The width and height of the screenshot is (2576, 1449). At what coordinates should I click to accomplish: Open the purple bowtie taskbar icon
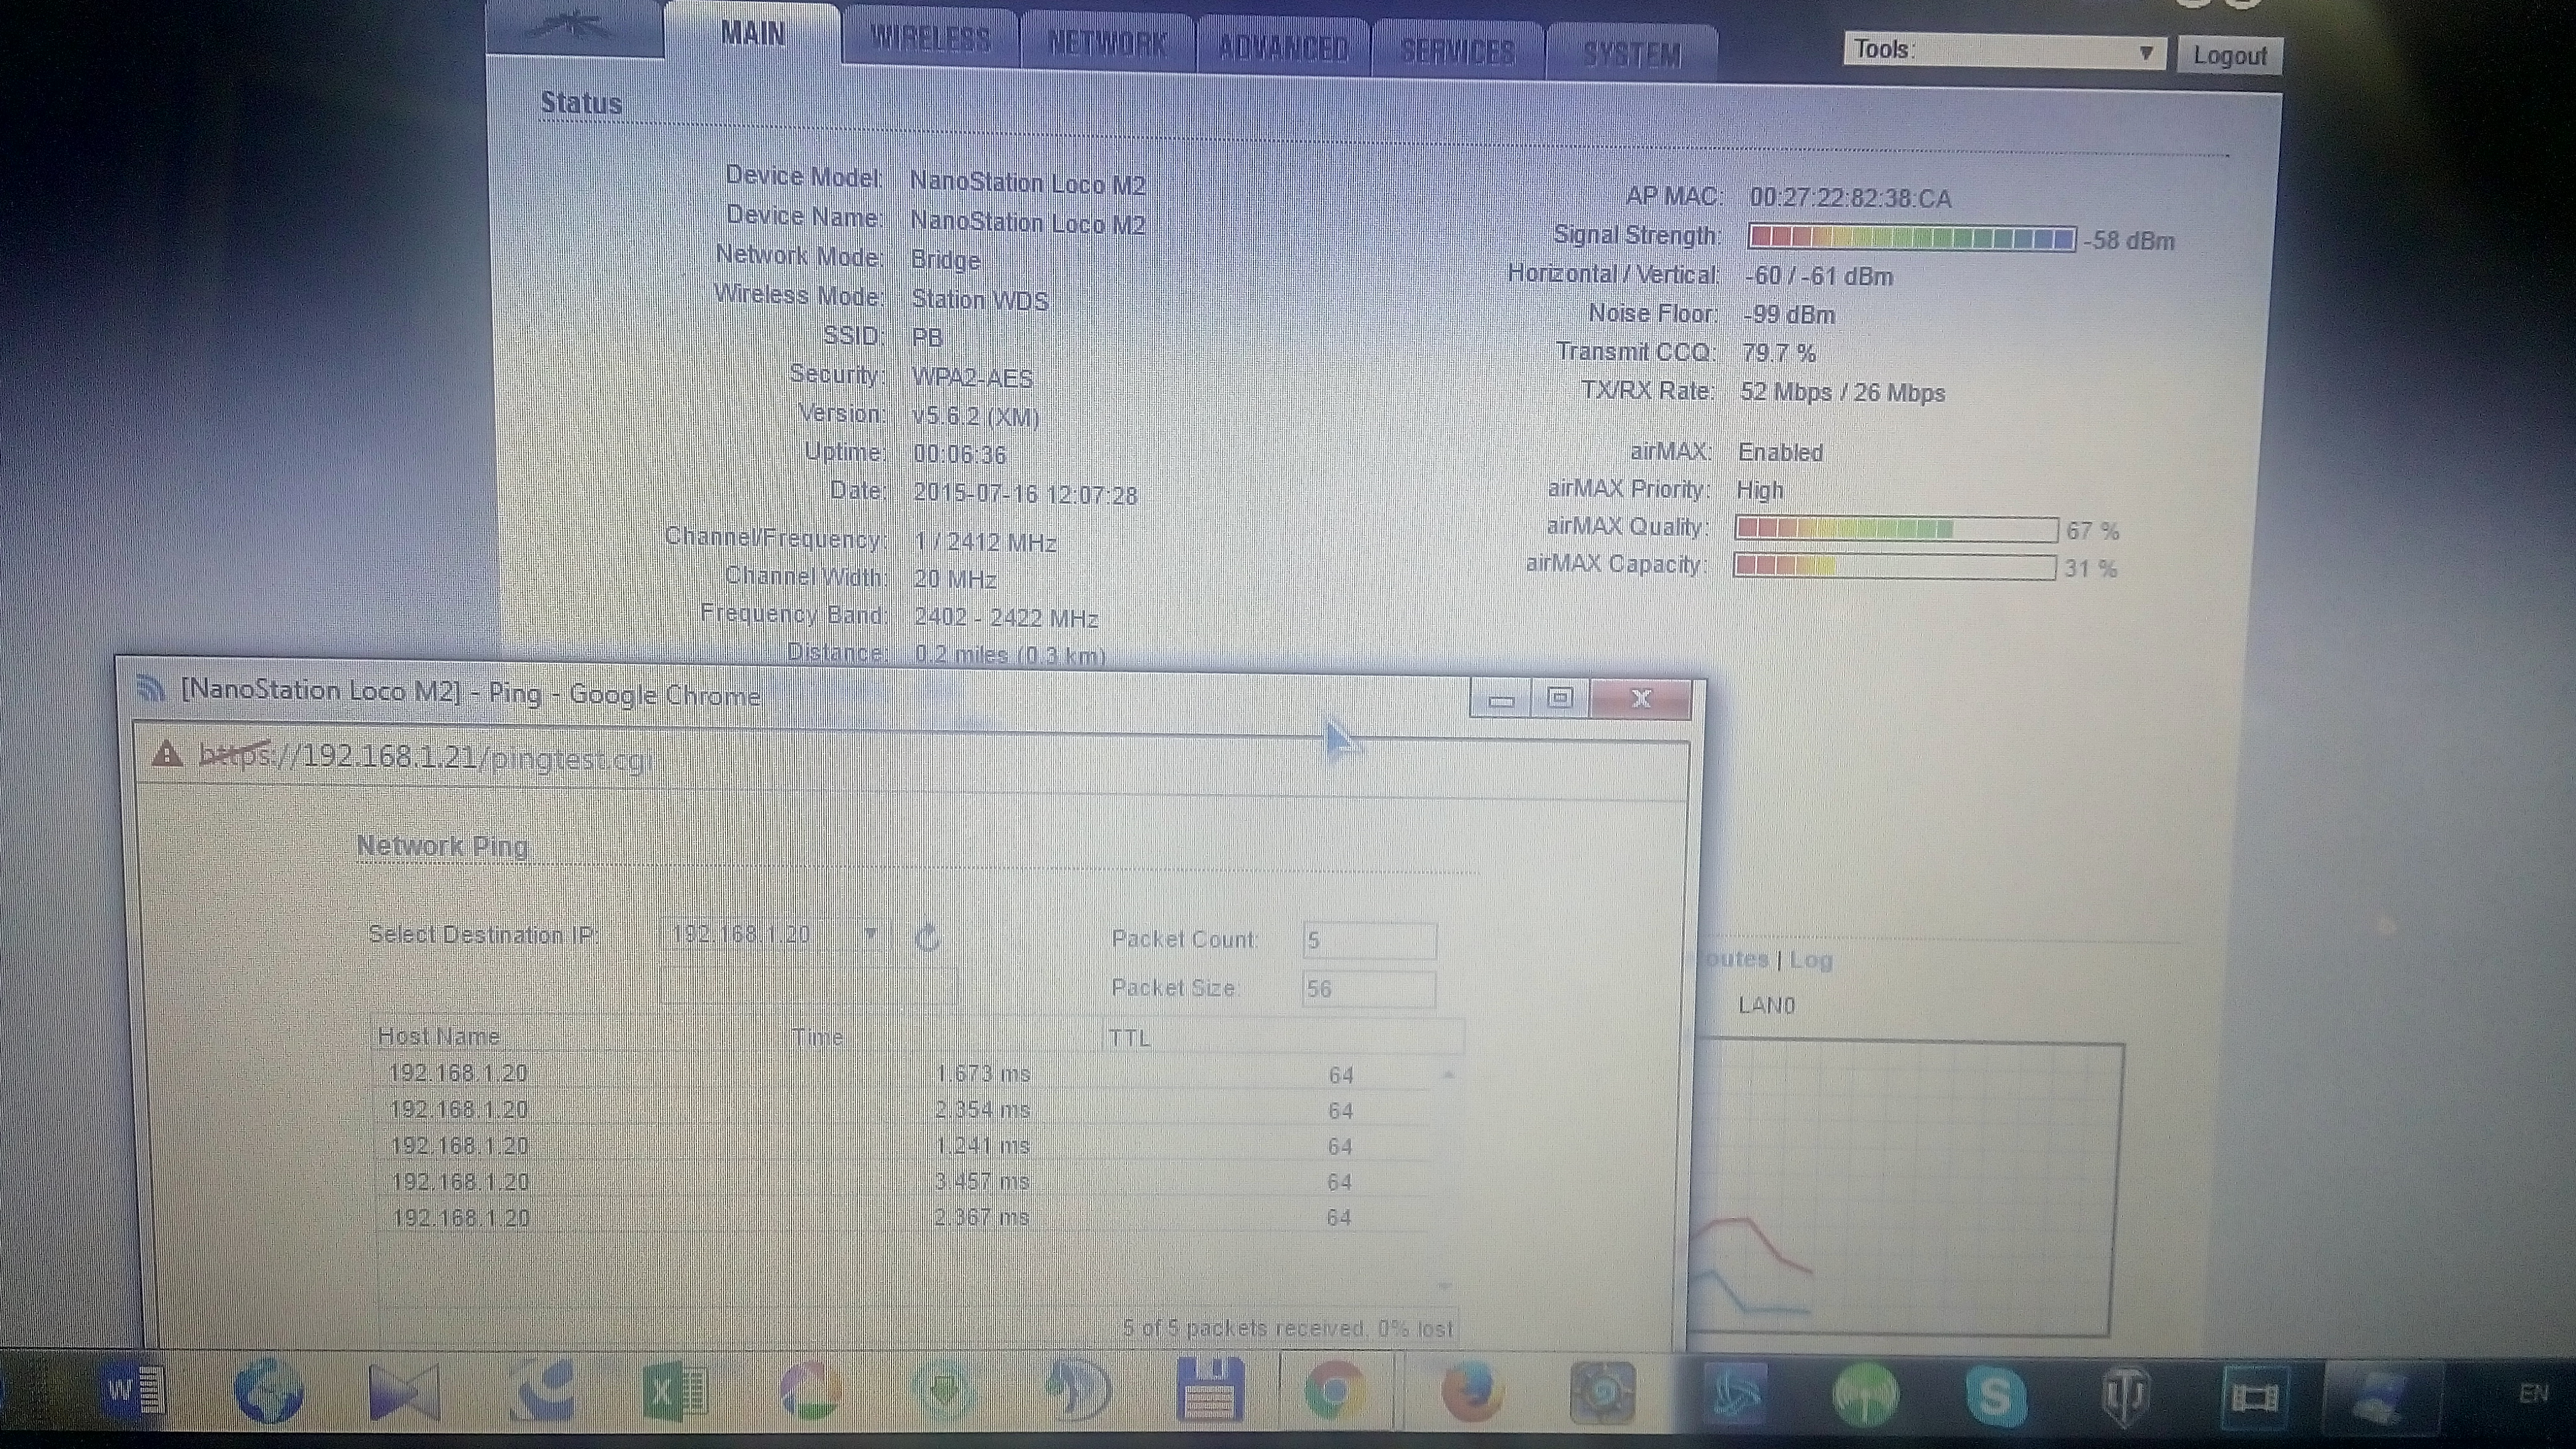[x=404, y=1391]
